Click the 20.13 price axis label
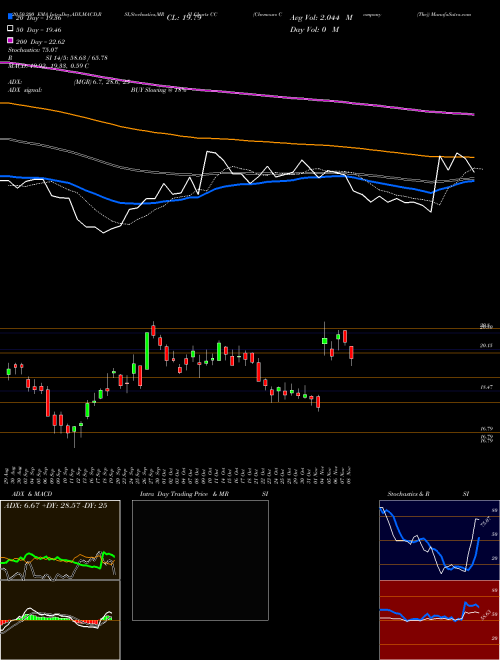The width and height of the screenshot is (500, 660). click(486, 346)
